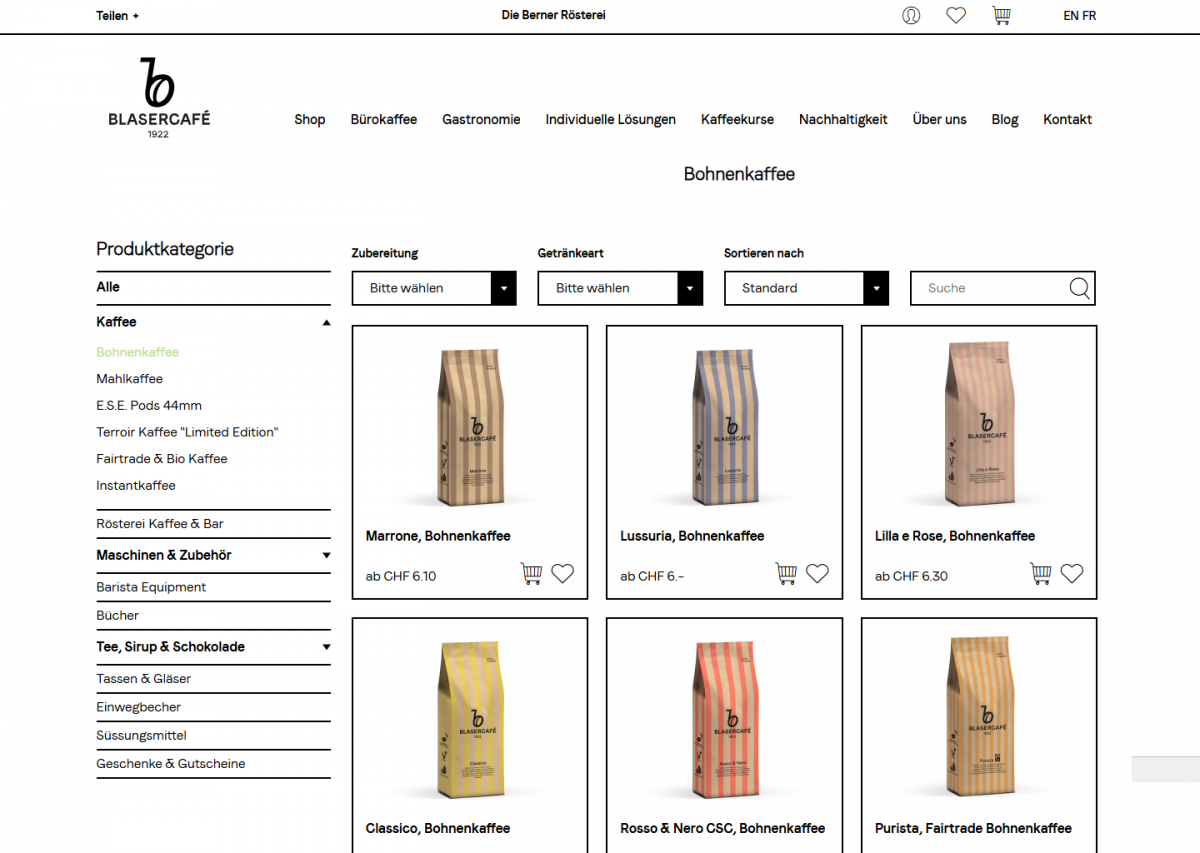Open the Einwegbecher category

pyautogui.click(x=139, y=707)
